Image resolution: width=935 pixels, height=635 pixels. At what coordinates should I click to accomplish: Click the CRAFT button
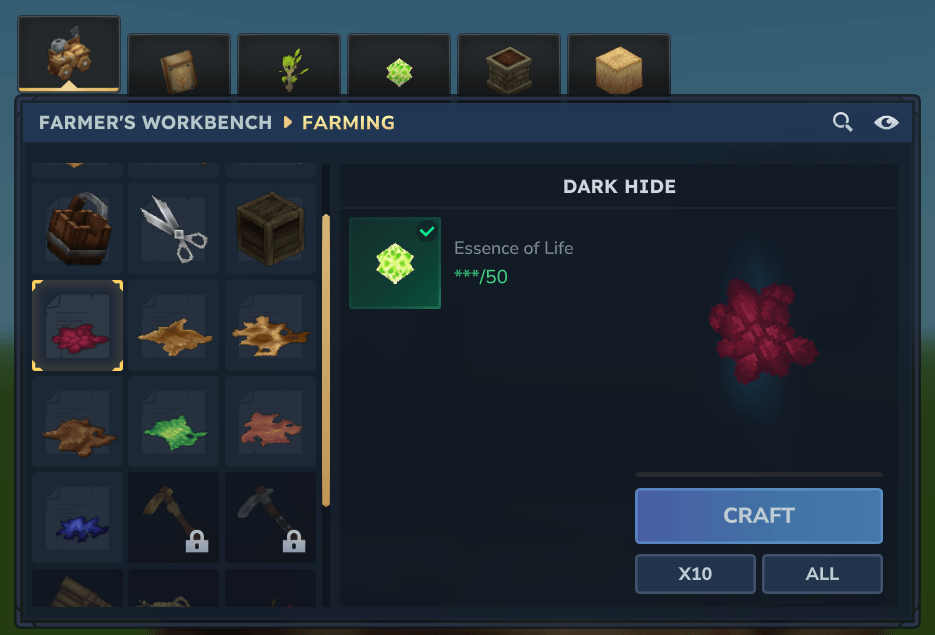[x=758, y=516]
